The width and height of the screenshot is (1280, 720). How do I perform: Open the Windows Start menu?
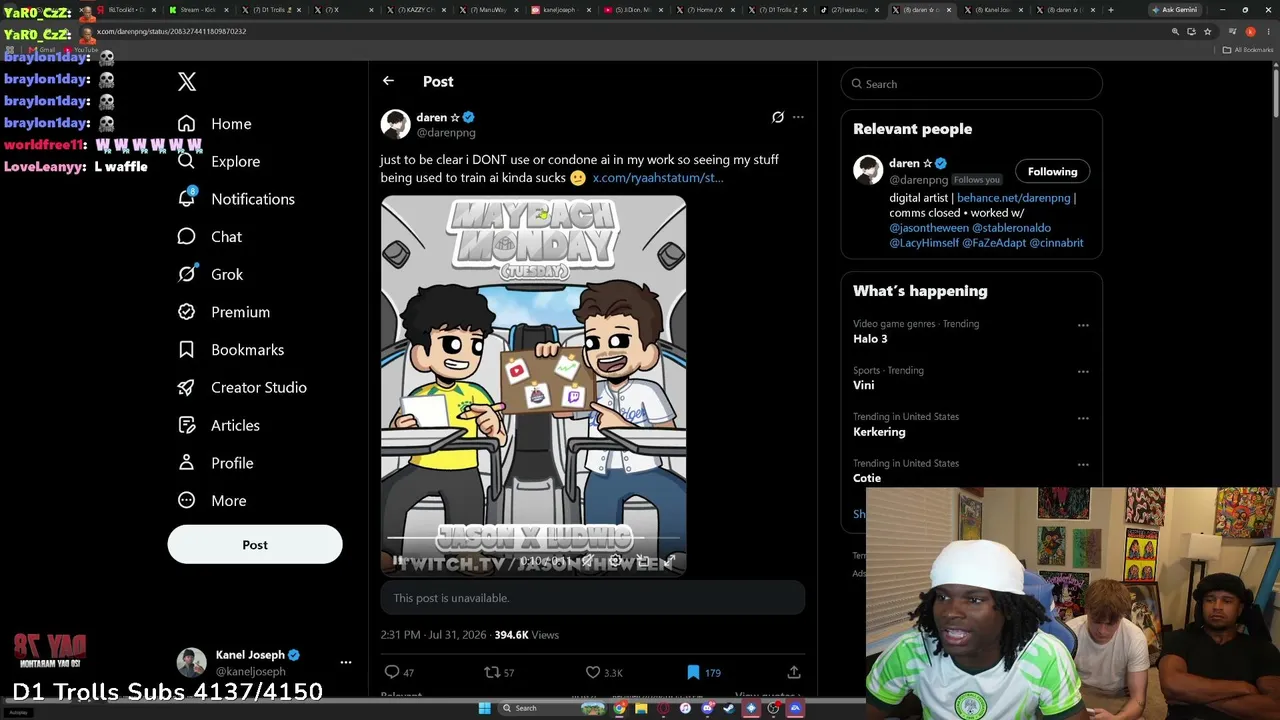pos(485,708)
